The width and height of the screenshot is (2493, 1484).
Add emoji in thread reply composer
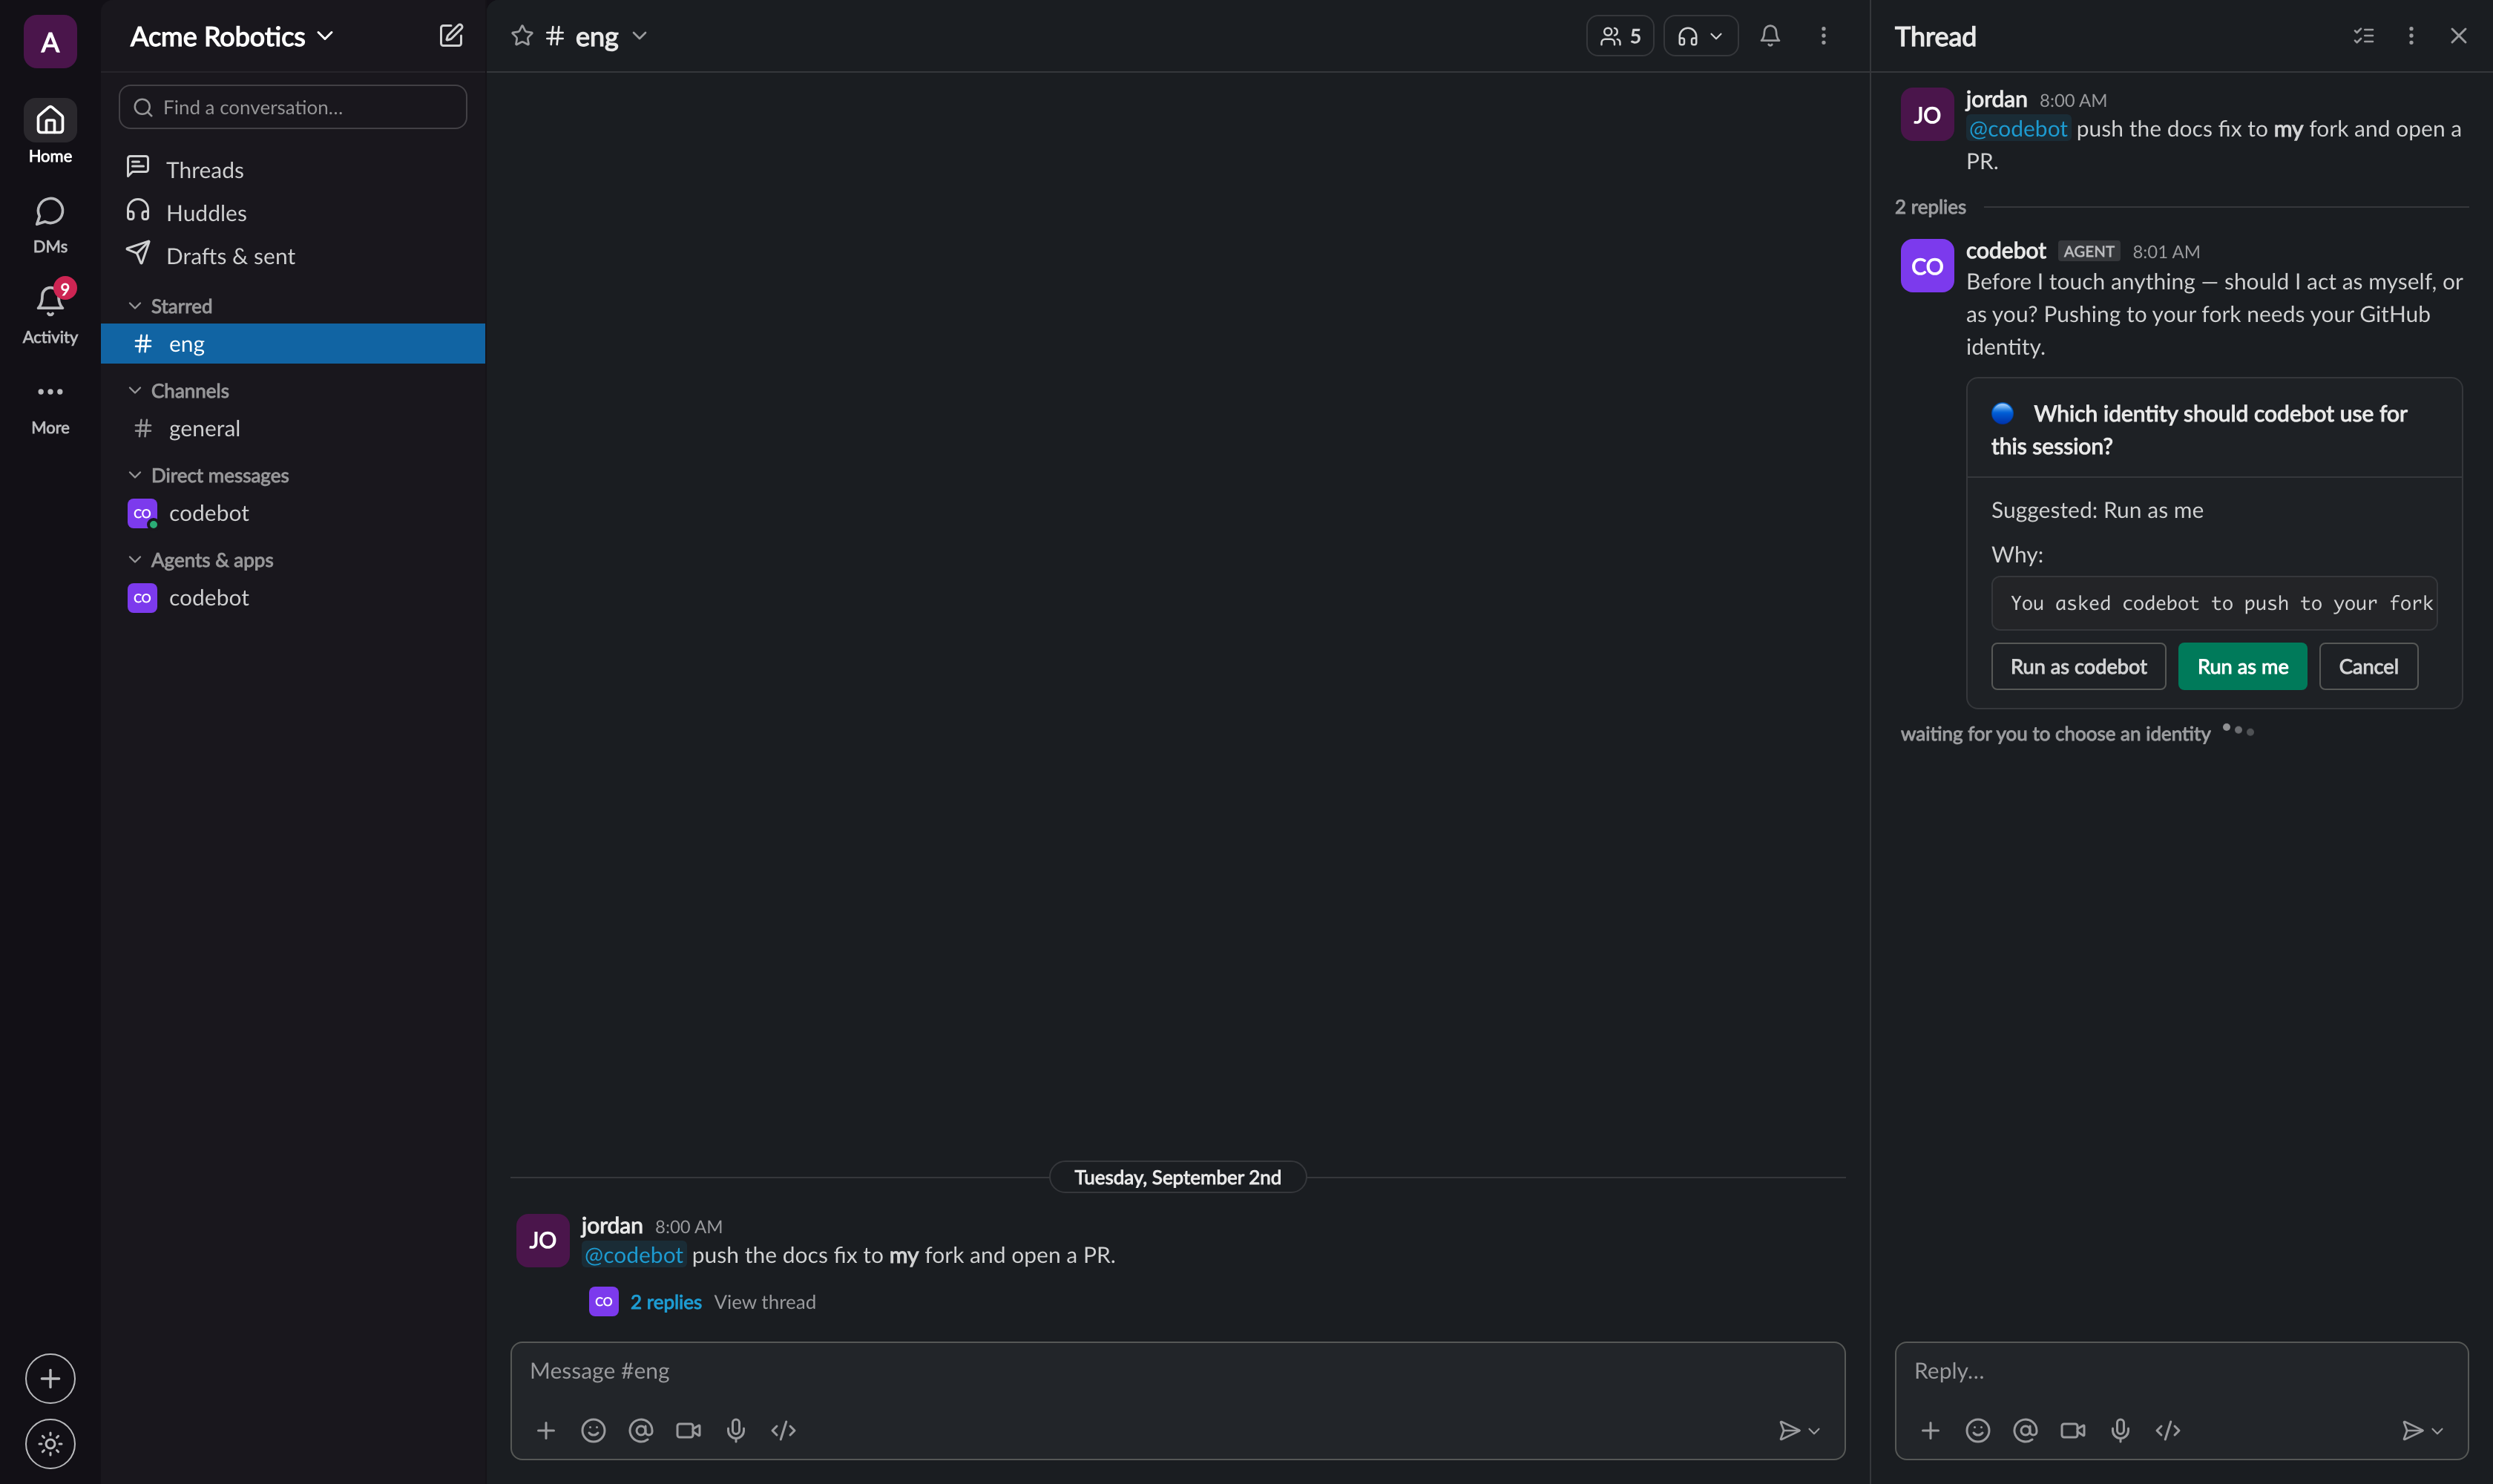click(x=1978, y=1430)
